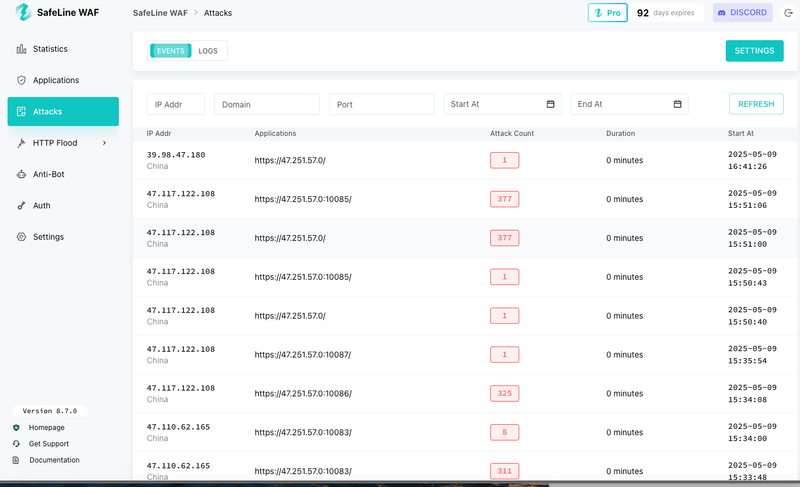Click the Duration column header
The image size is (800, 487).
coord(620,133)
